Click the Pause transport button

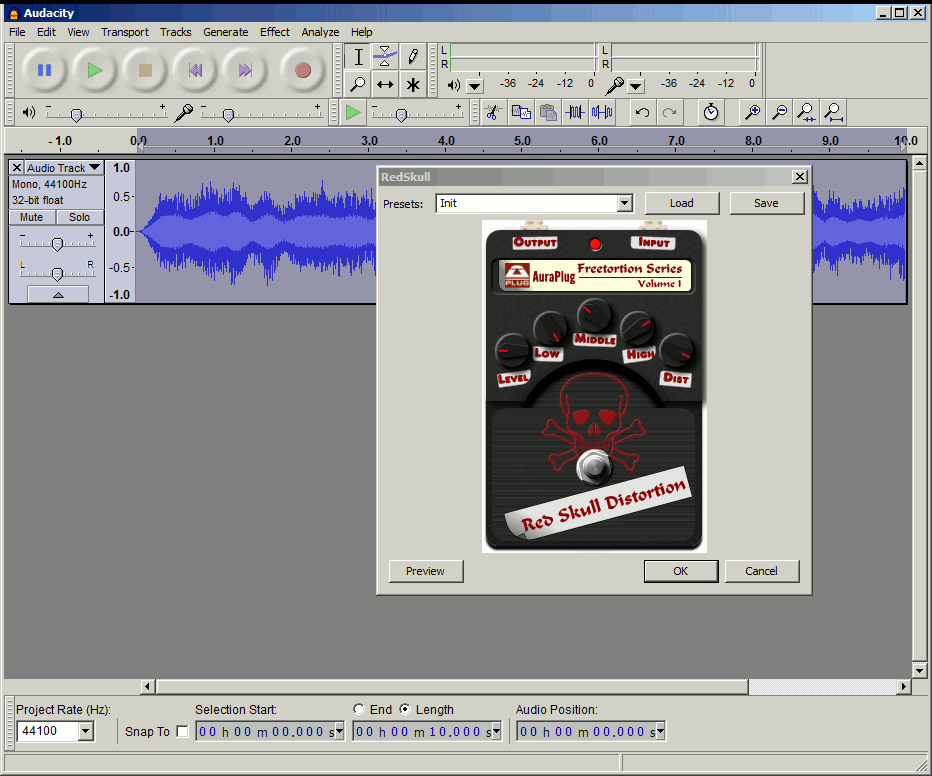(45, 70)
